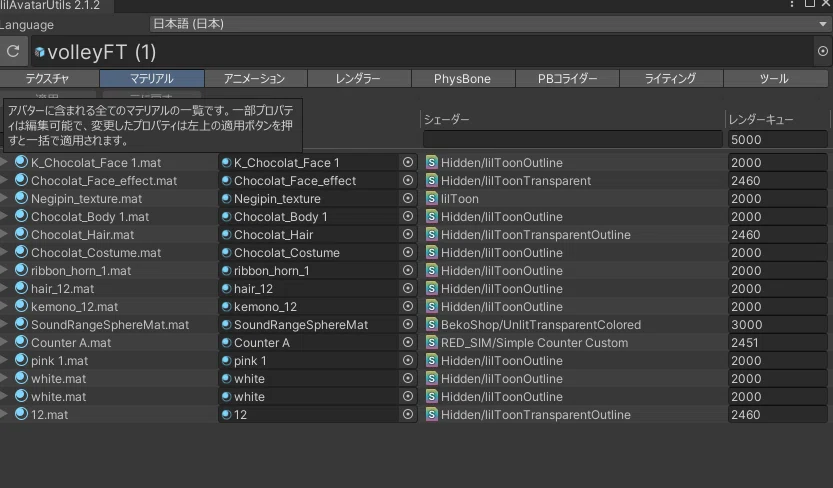Expand the ribbon_horn_1.mat row
Screen dimensions: 833x488
[4, 271]
